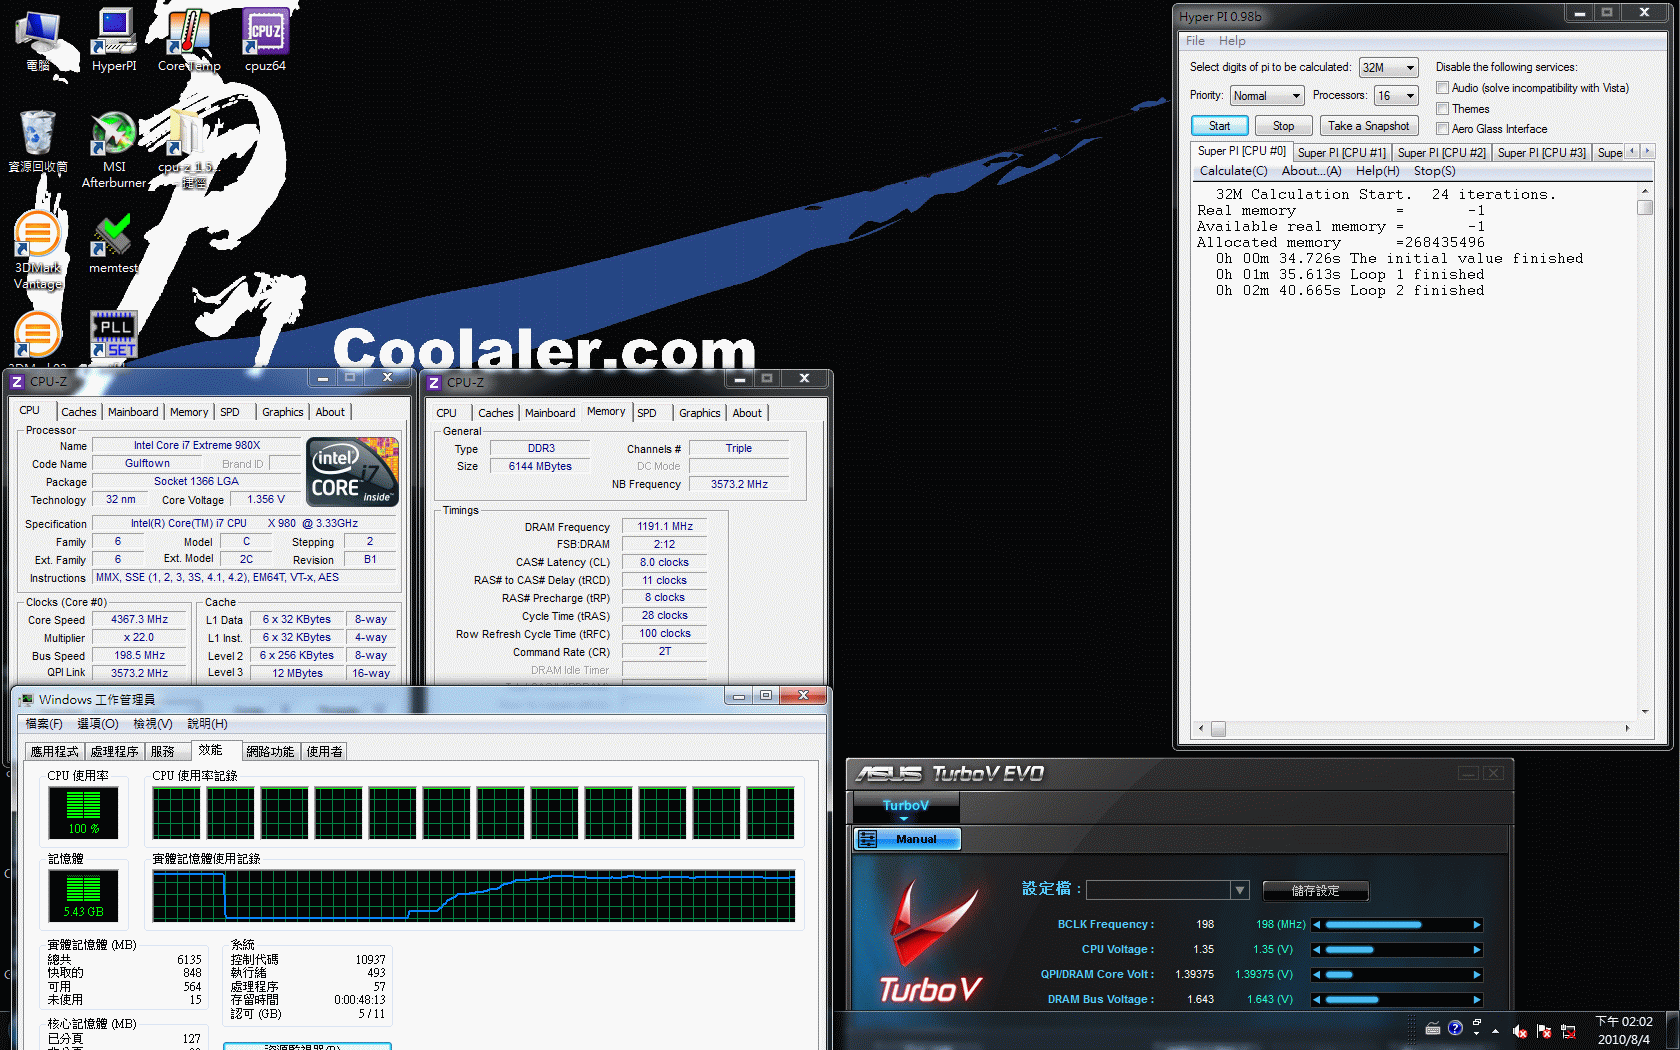Click the Intel Core i7 logo in CPU-Z
1680x1050 pixels.
(352, 472)
